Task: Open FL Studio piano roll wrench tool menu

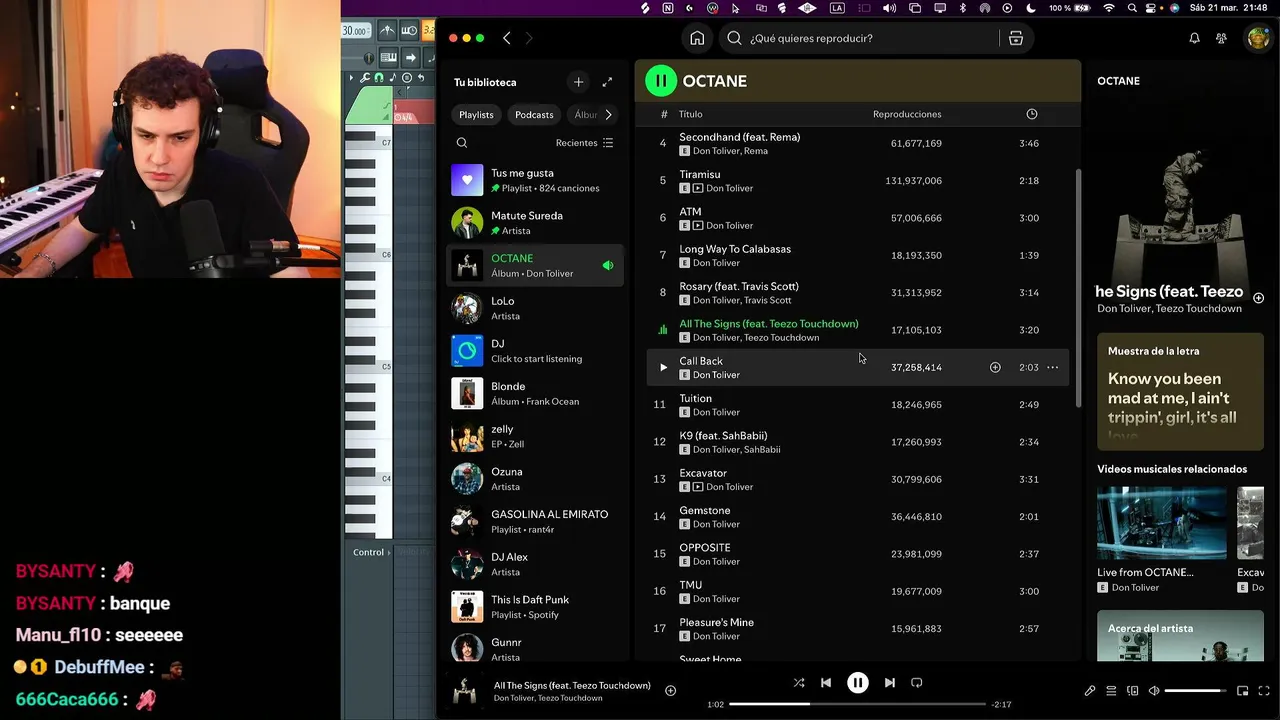Action: 365,78
